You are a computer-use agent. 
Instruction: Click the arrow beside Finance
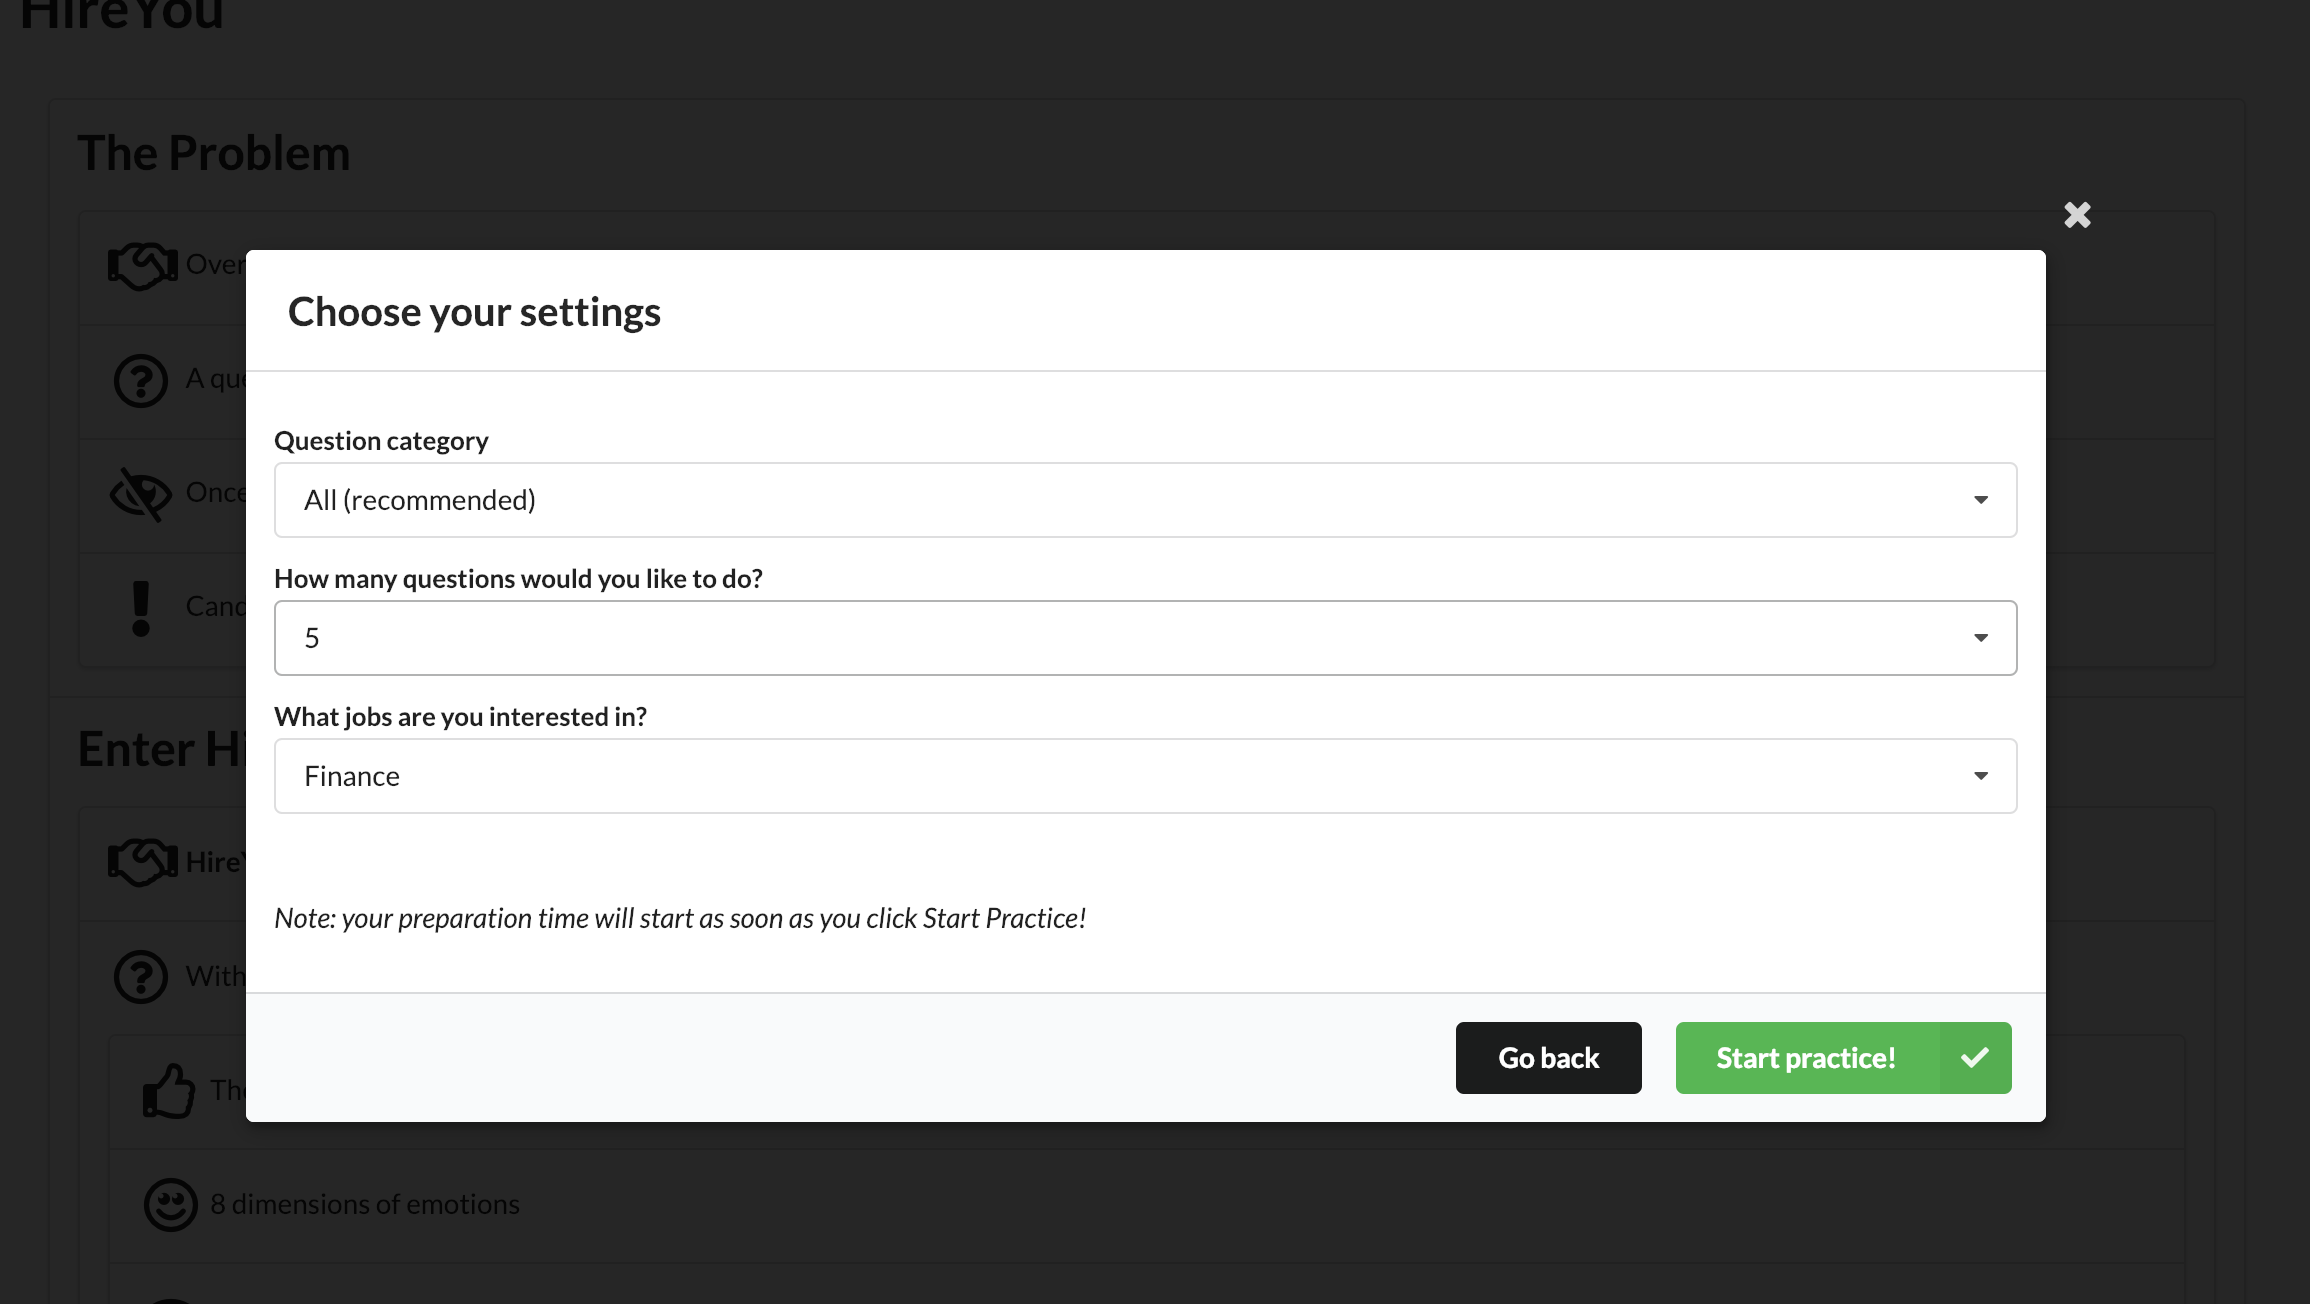(1980, 776)
